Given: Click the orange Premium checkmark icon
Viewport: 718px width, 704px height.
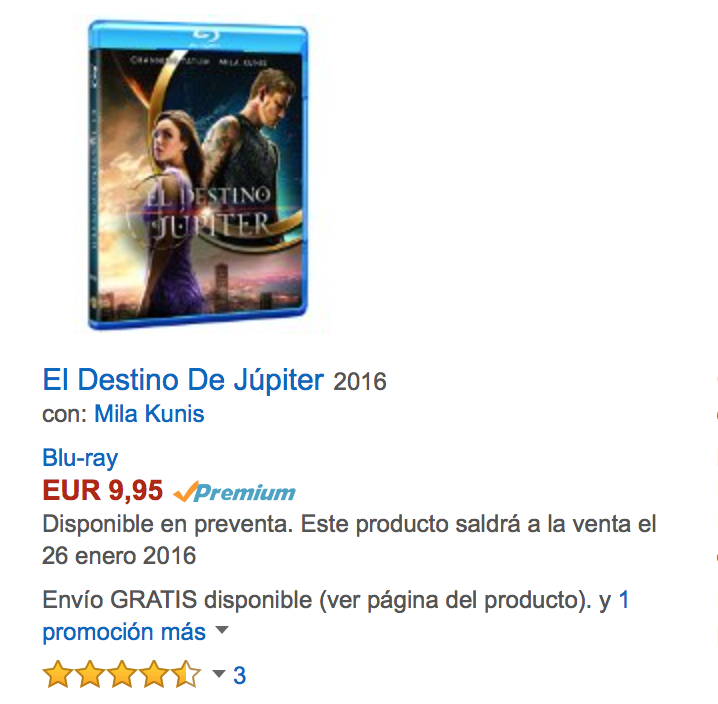Looking at the screenshot, I should pos(185,491).
